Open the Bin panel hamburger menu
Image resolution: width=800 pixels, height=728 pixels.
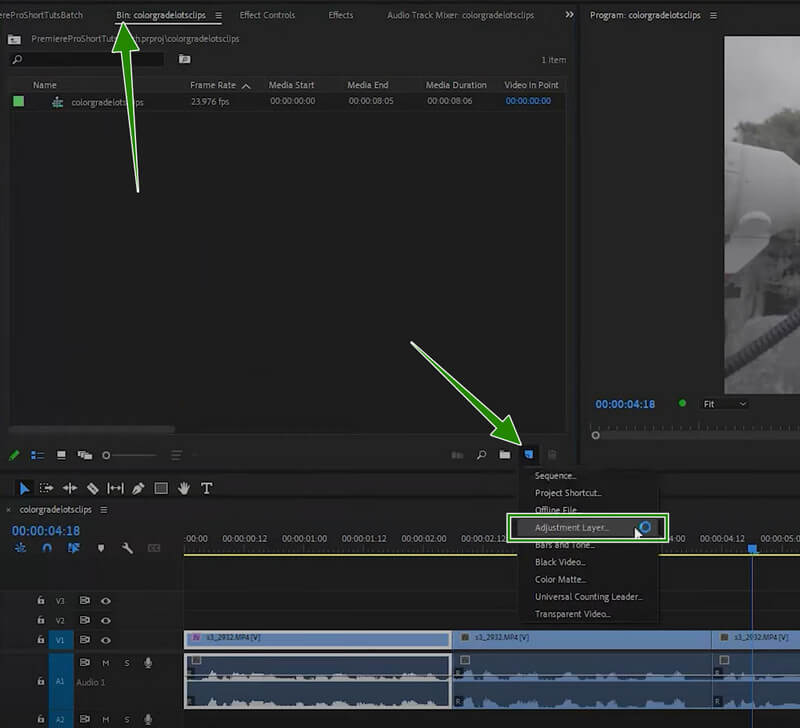218,16
